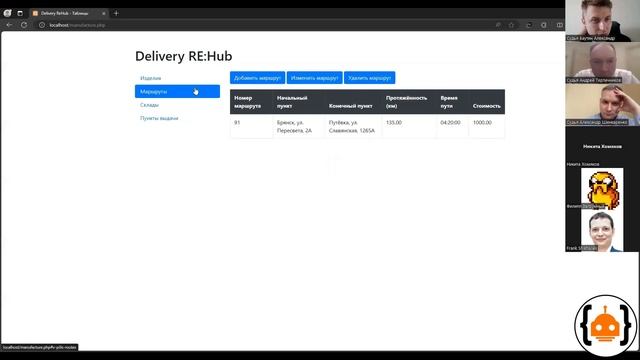Go back using browser back arrow

[9, 25]
